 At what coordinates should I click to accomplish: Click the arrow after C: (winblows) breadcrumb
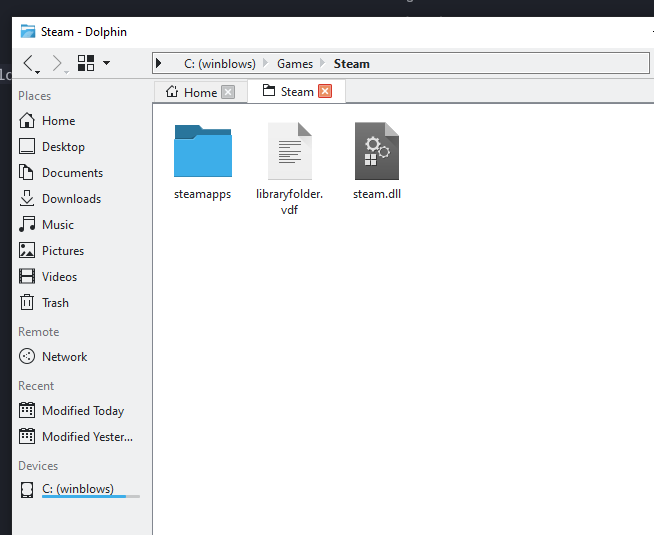(265, 63)
